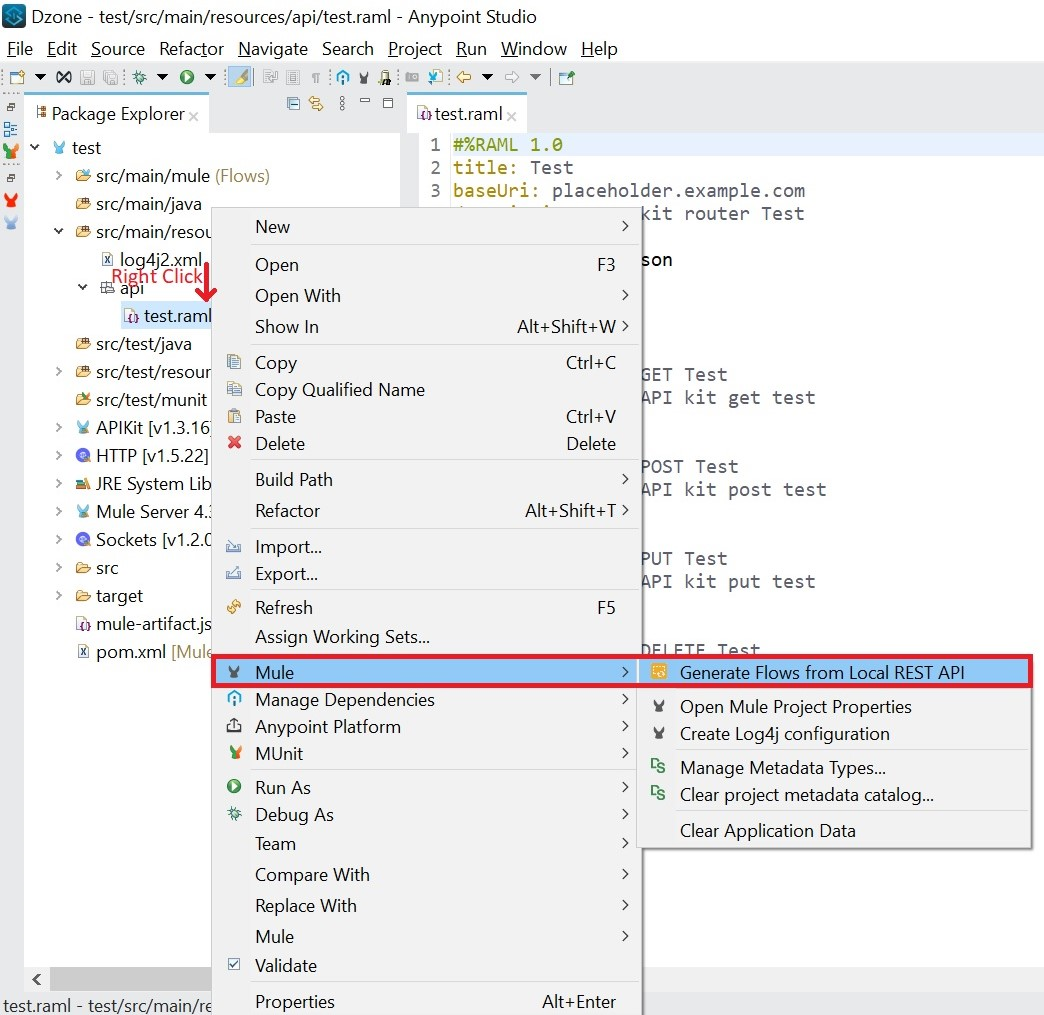1044x1015 pixels.
Task: Expand the src/main/mule (Flows) folder
Action: (59, 176)
